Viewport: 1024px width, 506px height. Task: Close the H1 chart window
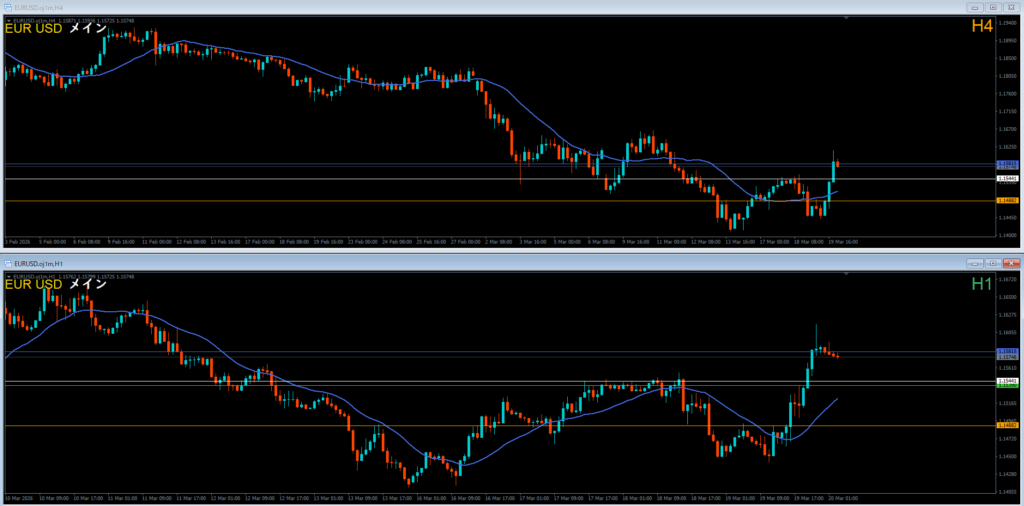(1009, 262)
